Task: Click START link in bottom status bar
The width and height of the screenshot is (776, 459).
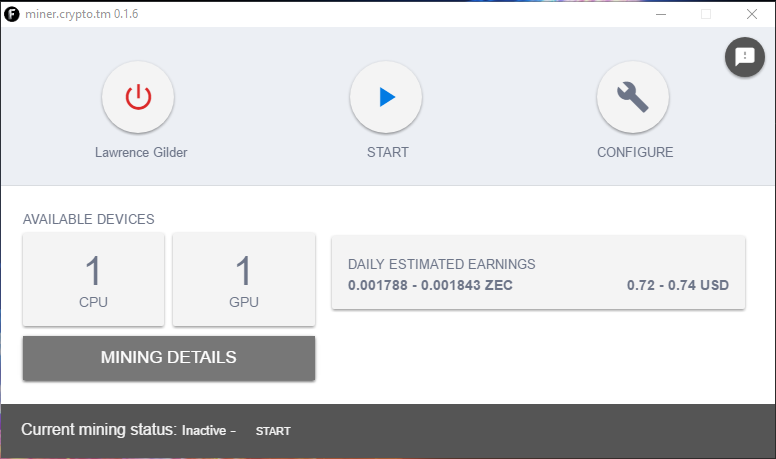Action: pyautogui.click(x=273, y=431)
